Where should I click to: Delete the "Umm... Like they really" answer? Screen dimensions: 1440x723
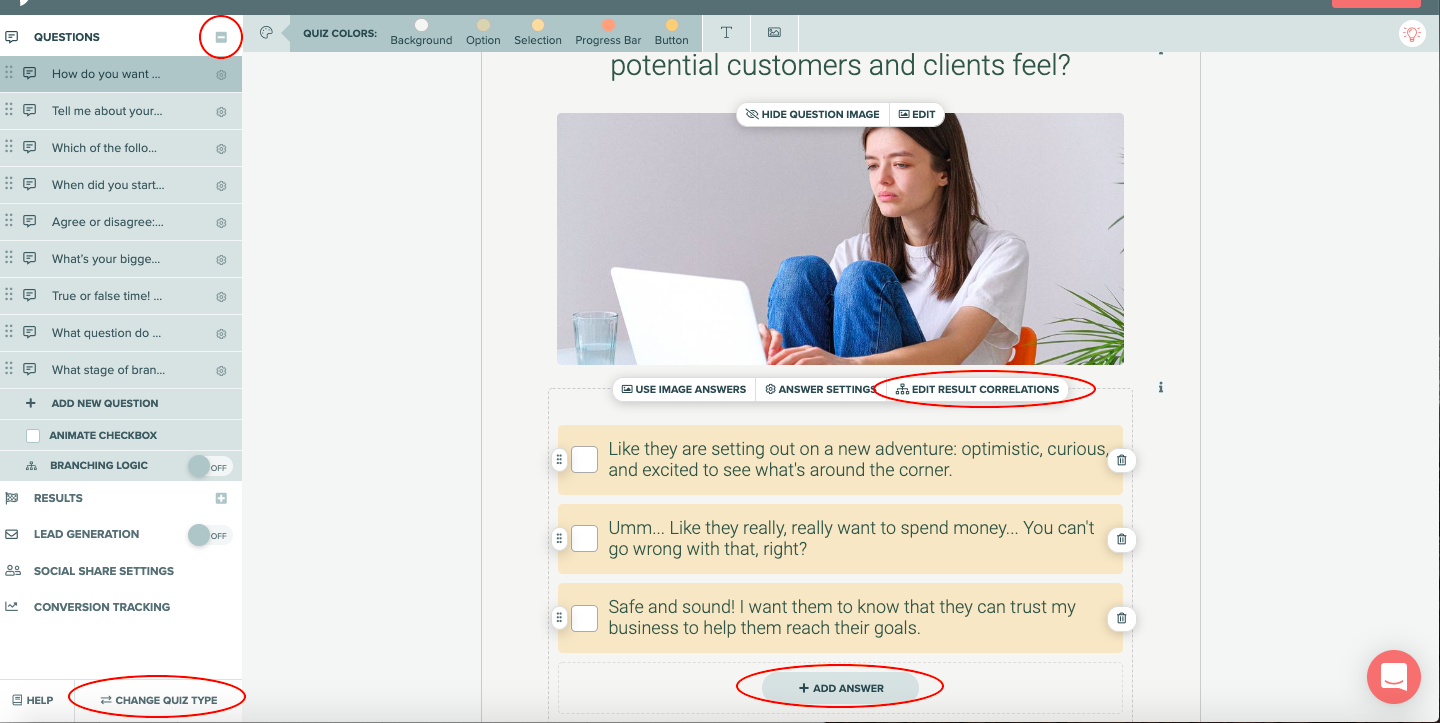tap(1121, 539)
